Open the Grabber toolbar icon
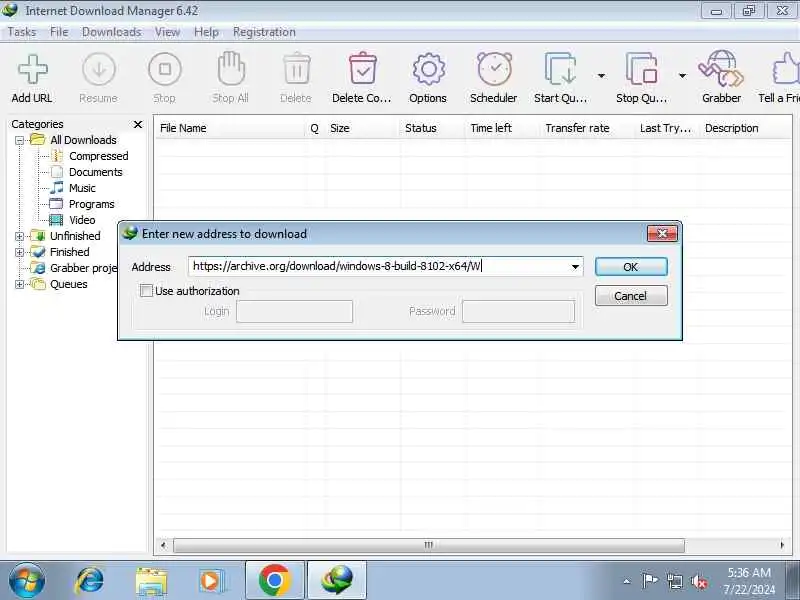The width and height of the screenshot is (800, 600). (721, 68)
